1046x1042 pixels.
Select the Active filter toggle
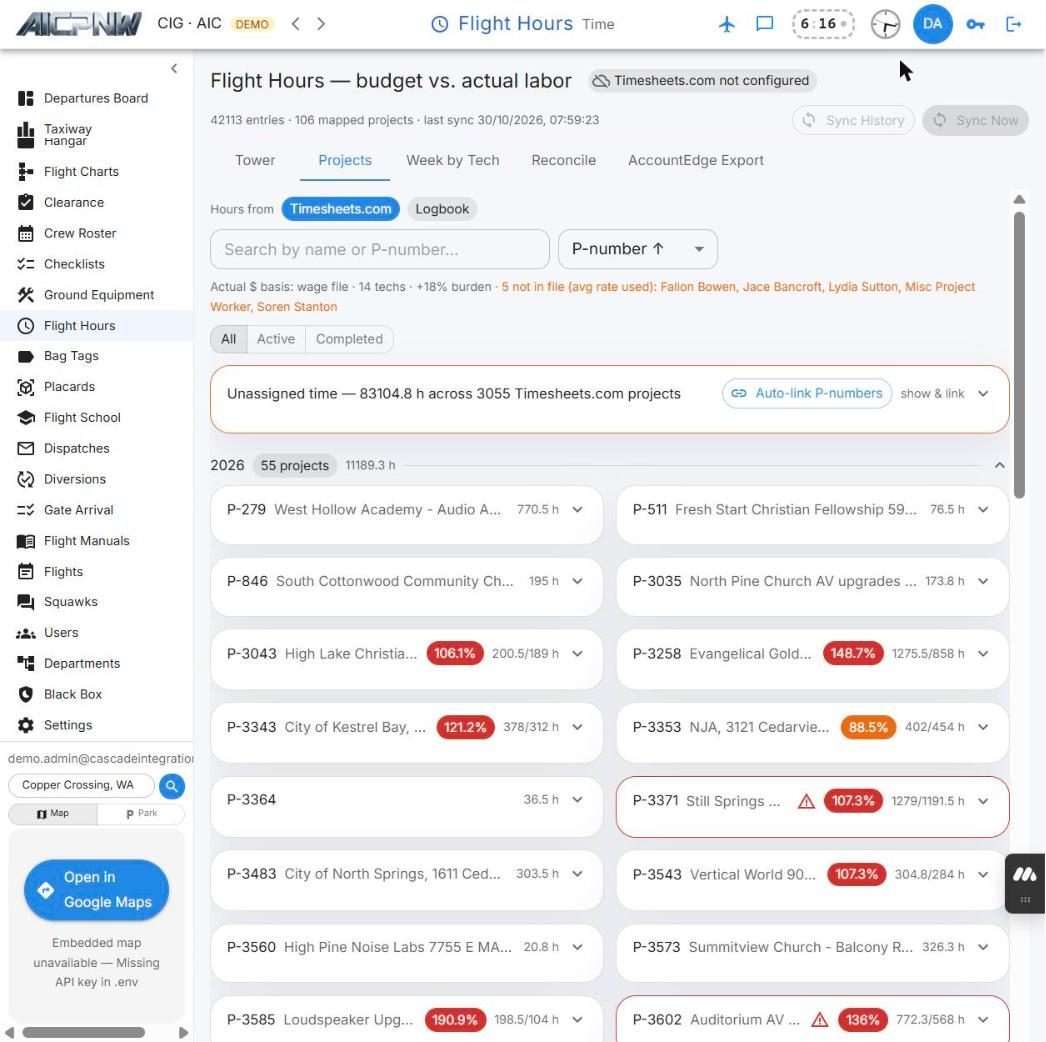click(x=276, y=339)
